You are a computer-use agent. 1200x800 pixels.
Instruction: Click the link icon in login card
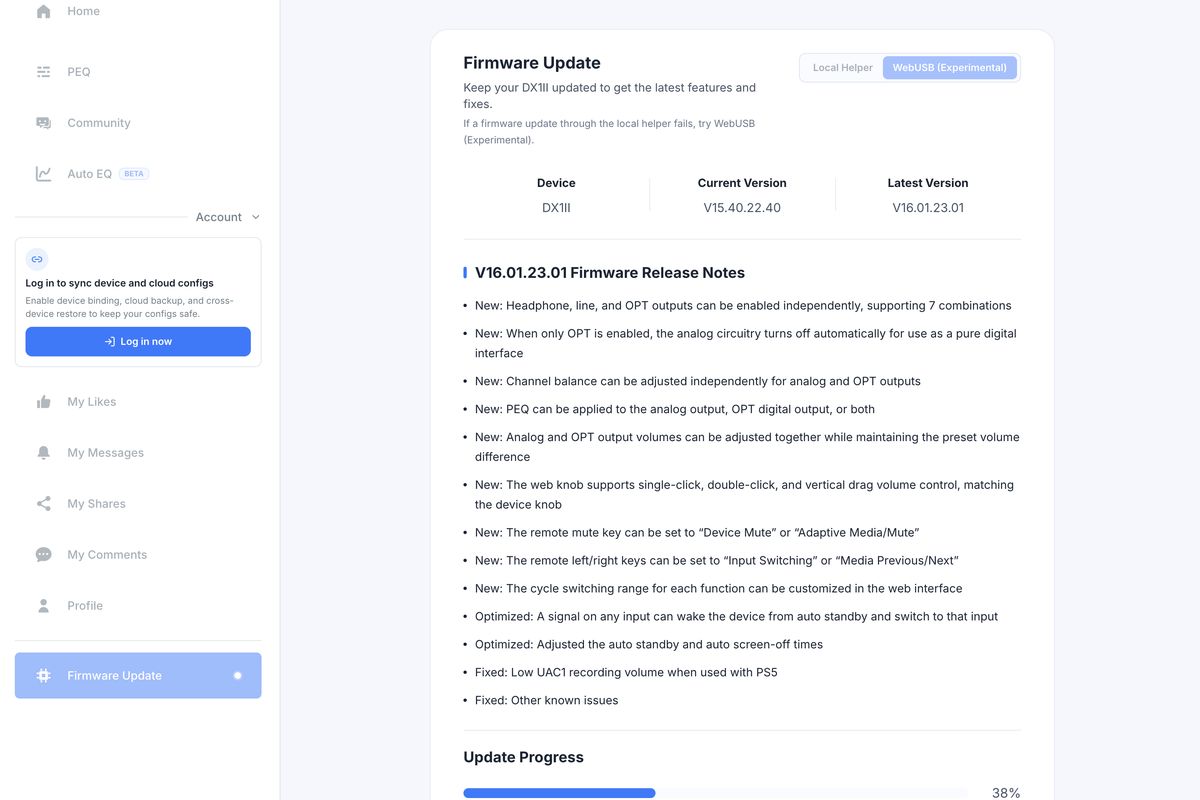[37, 259]
